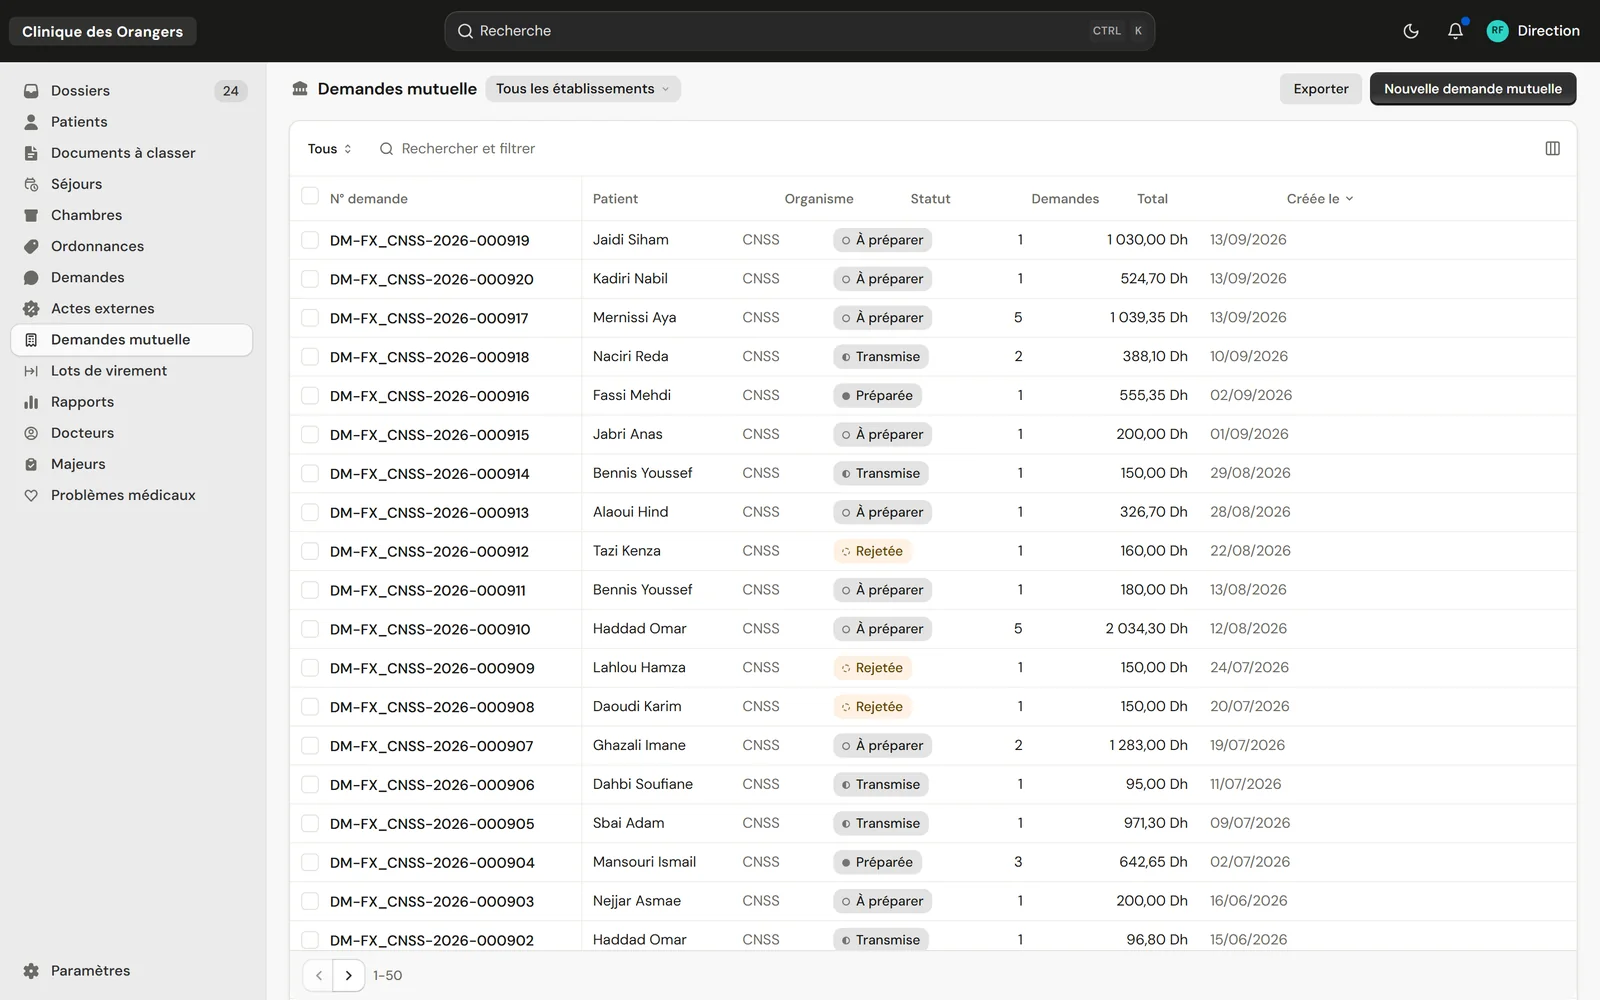Click patient name Haddad Omar row 000910
Screen dimensions: 1600x1000
click(x=639, y=629)
